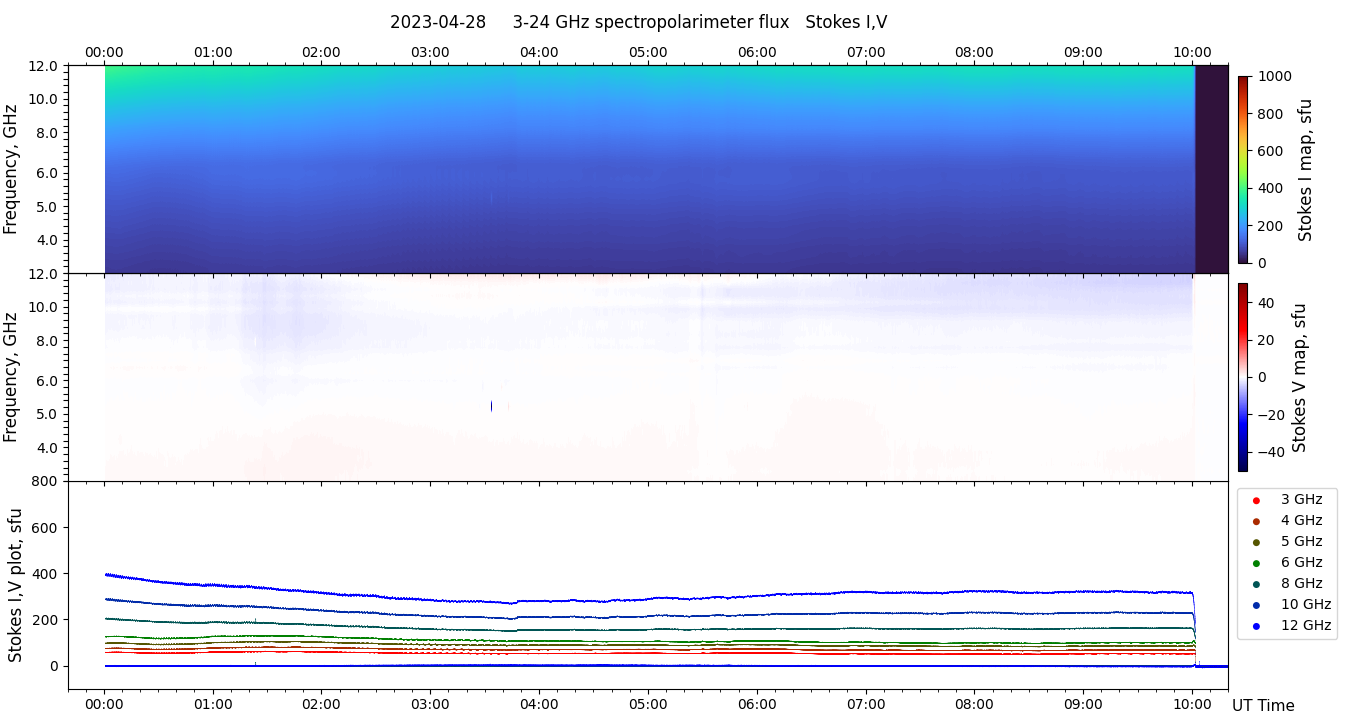Click the black spike in Stokes V map
The height and width of the screenshot is (725, 1350).
click(x=491, y=406)
